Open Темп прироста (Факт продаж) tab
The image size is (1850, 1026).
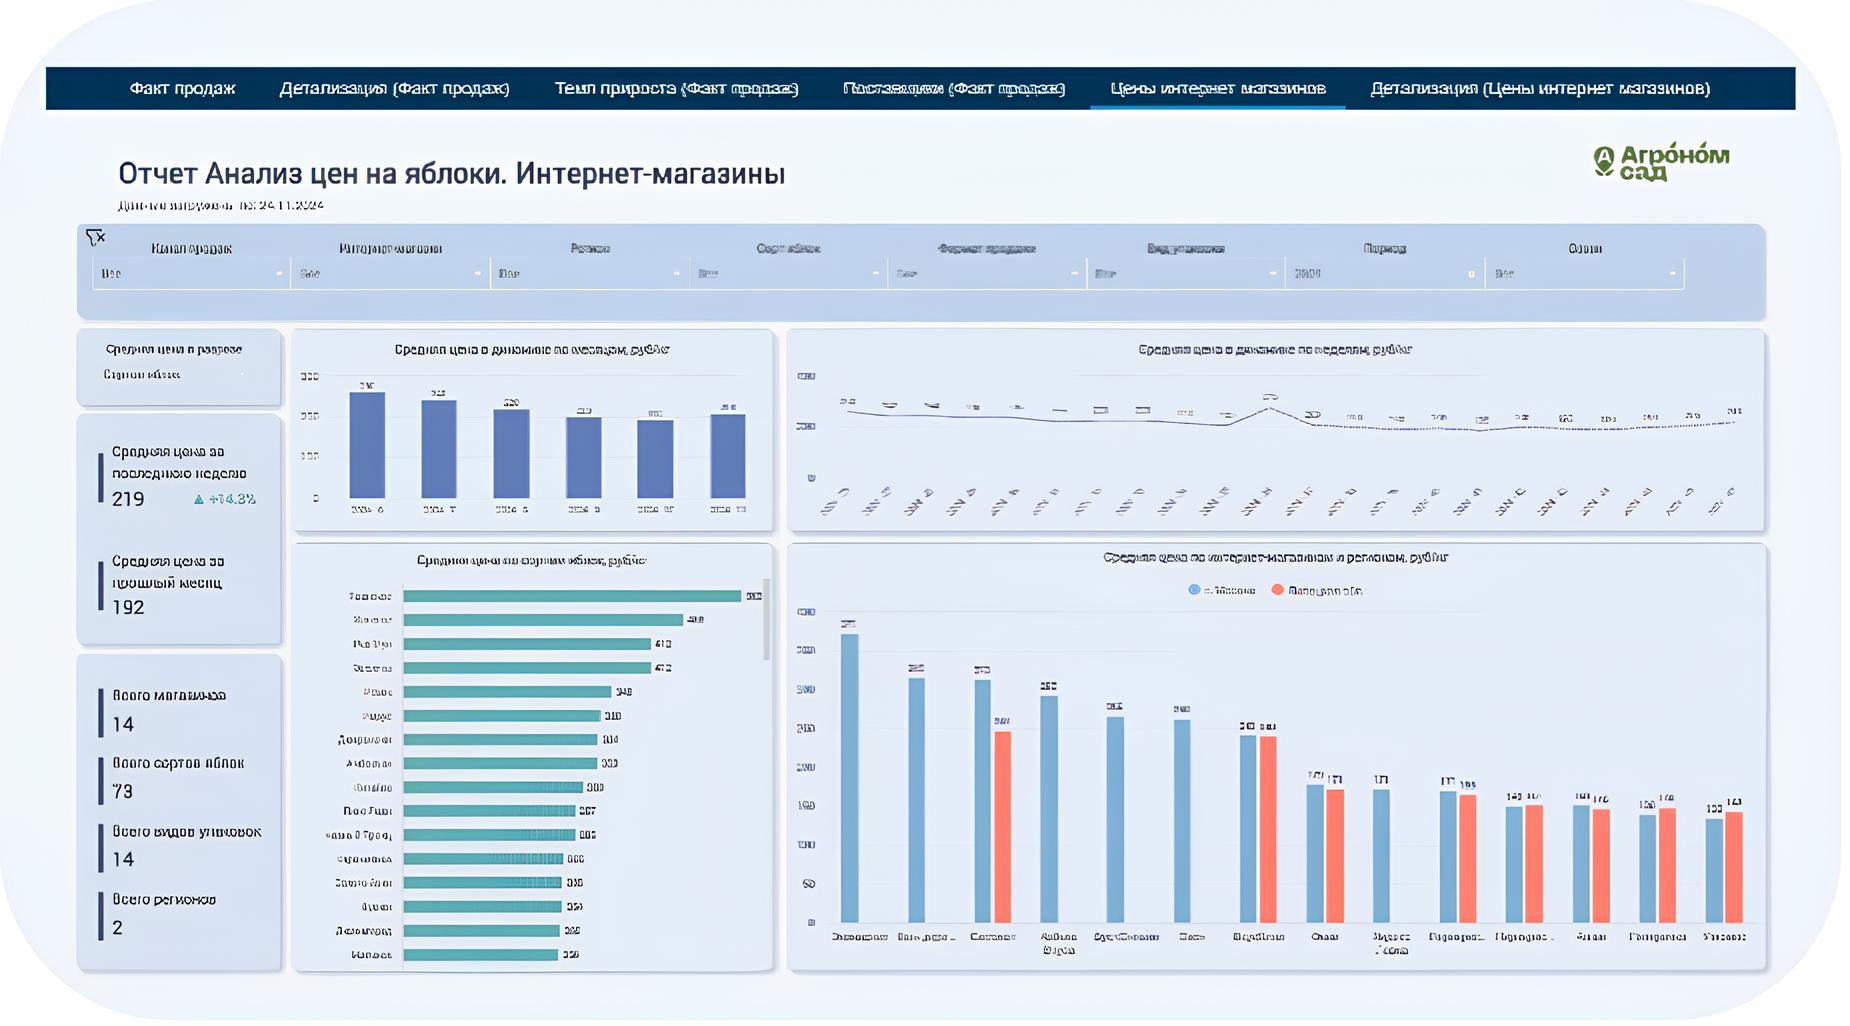tap(676, 88)
